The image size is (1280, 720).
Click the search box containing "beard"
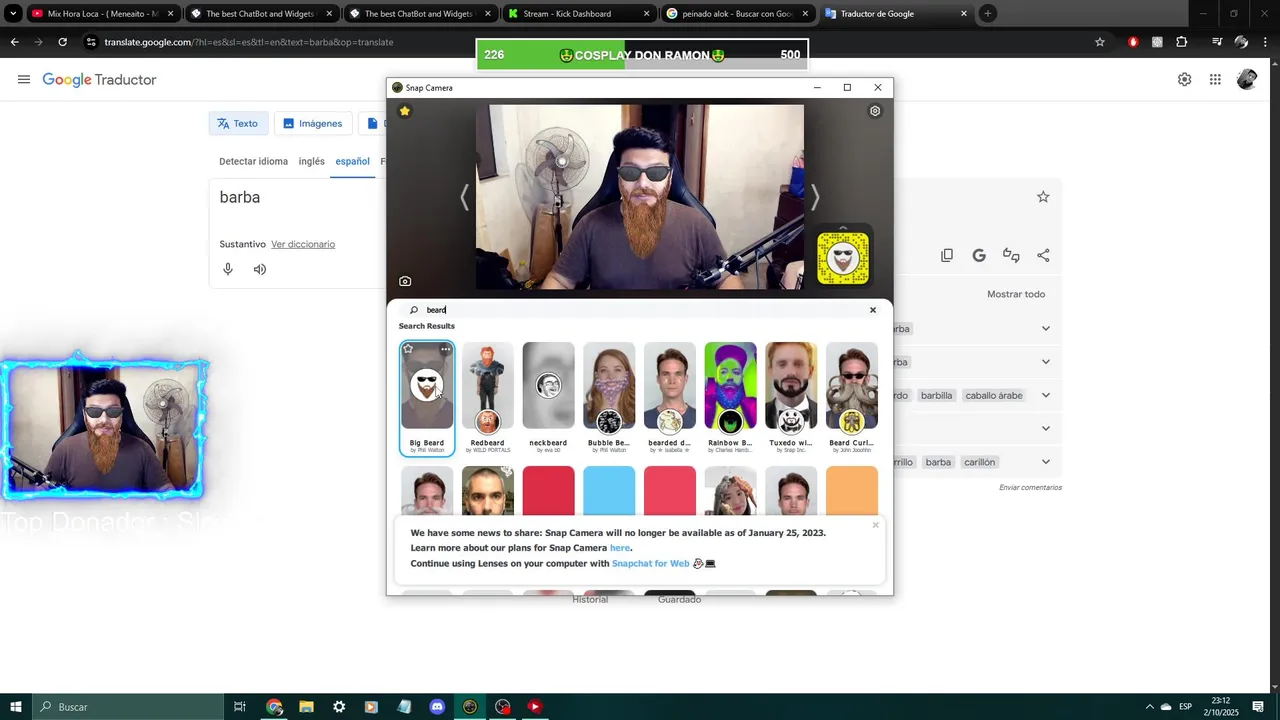pos(640,310)
